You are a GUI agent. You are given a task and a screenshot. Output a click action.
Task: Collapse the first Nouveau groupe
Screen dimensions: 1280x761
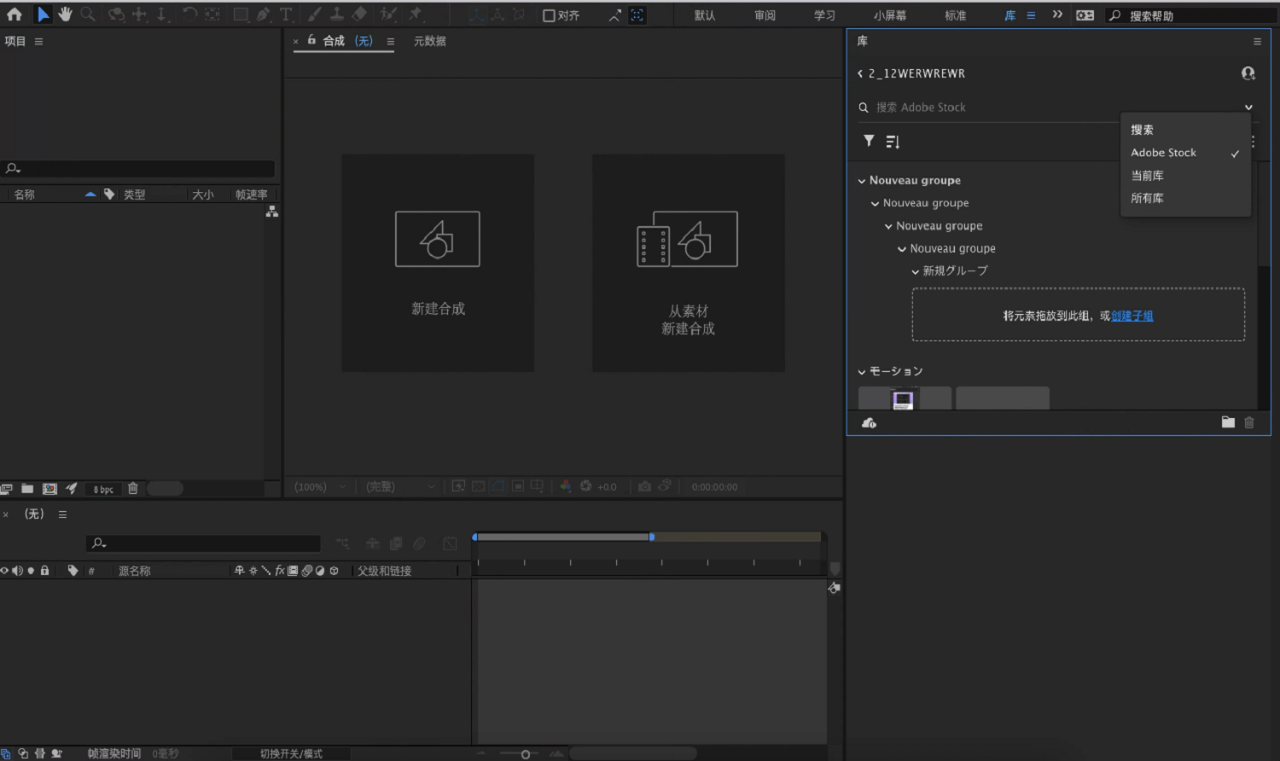tap(862, 181)
